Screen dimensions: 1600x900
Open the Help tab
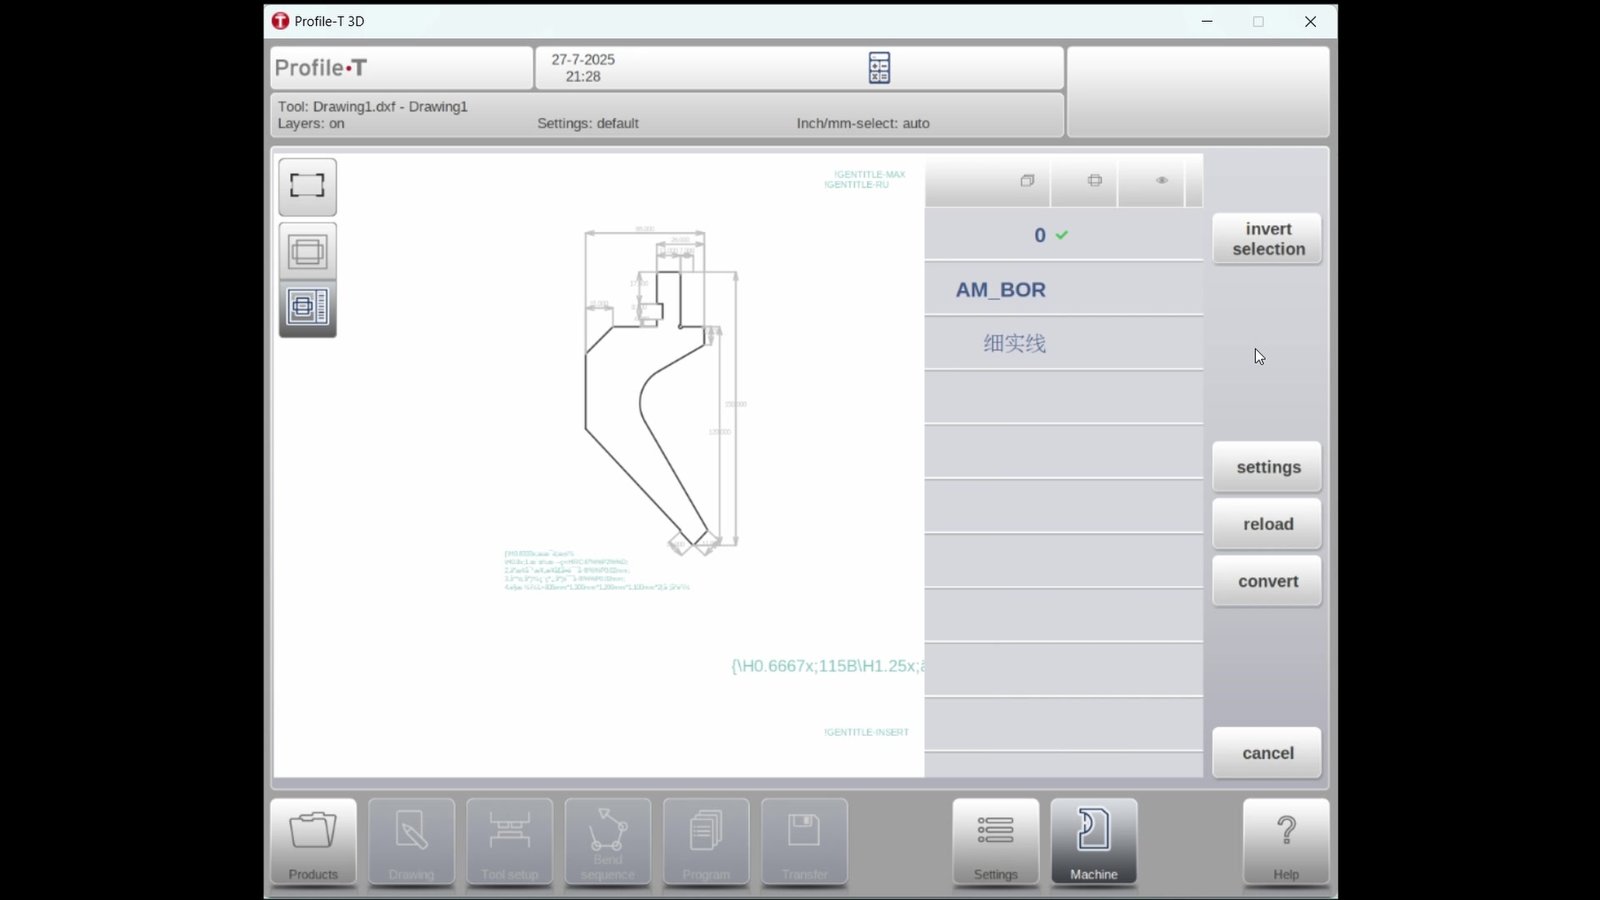point(1286,842)
